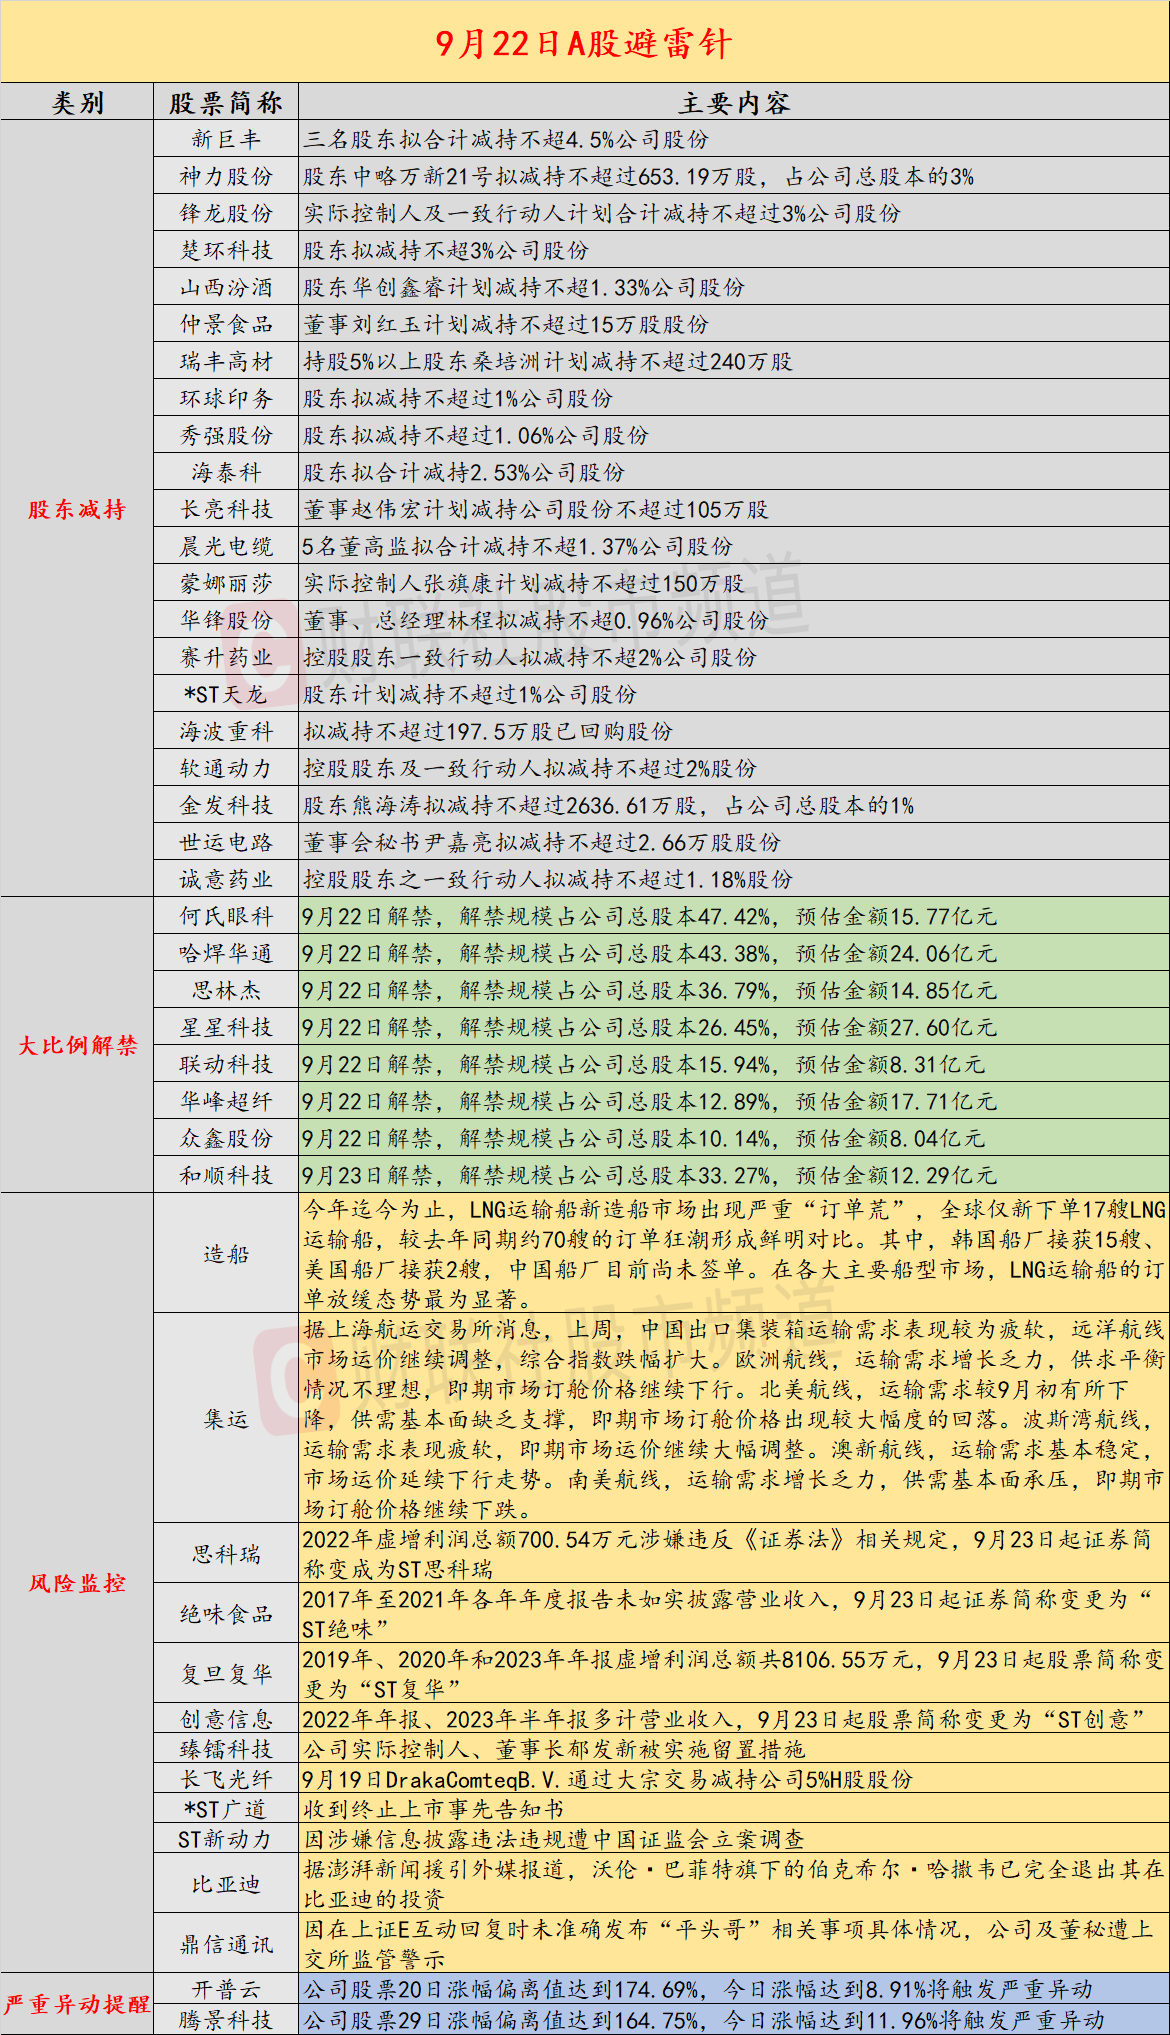Select stock name *ST广道

[226, 1809]
